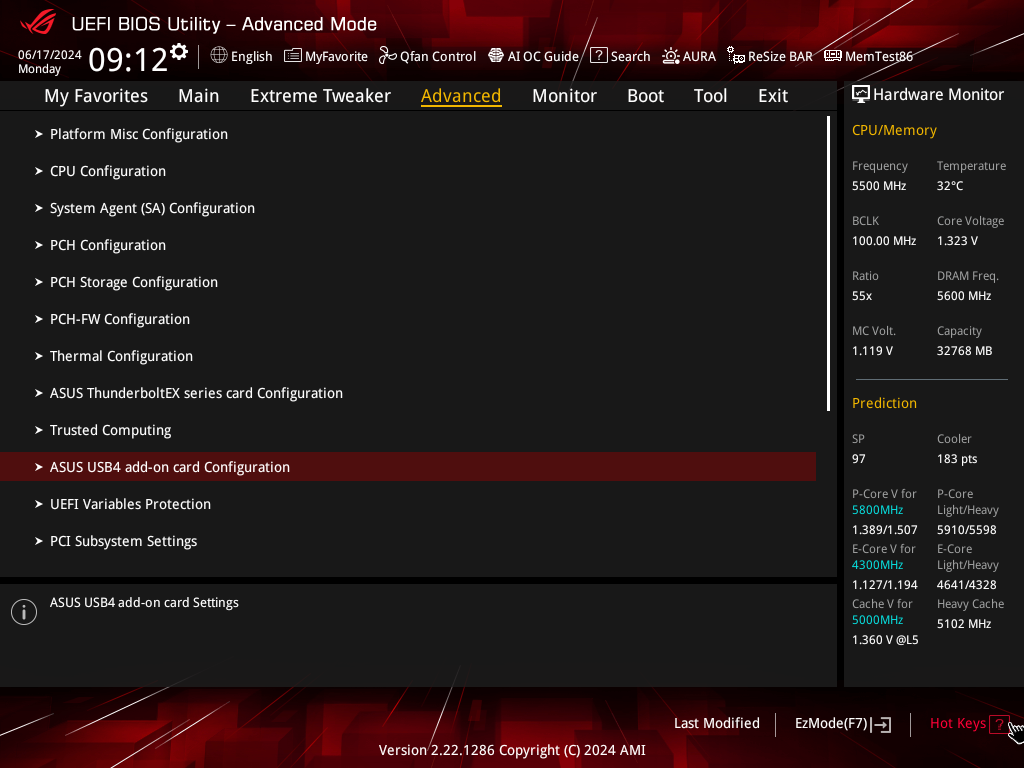Switch to My Favorites tab
The image size is (1024, 768).
tap(96, 96)
